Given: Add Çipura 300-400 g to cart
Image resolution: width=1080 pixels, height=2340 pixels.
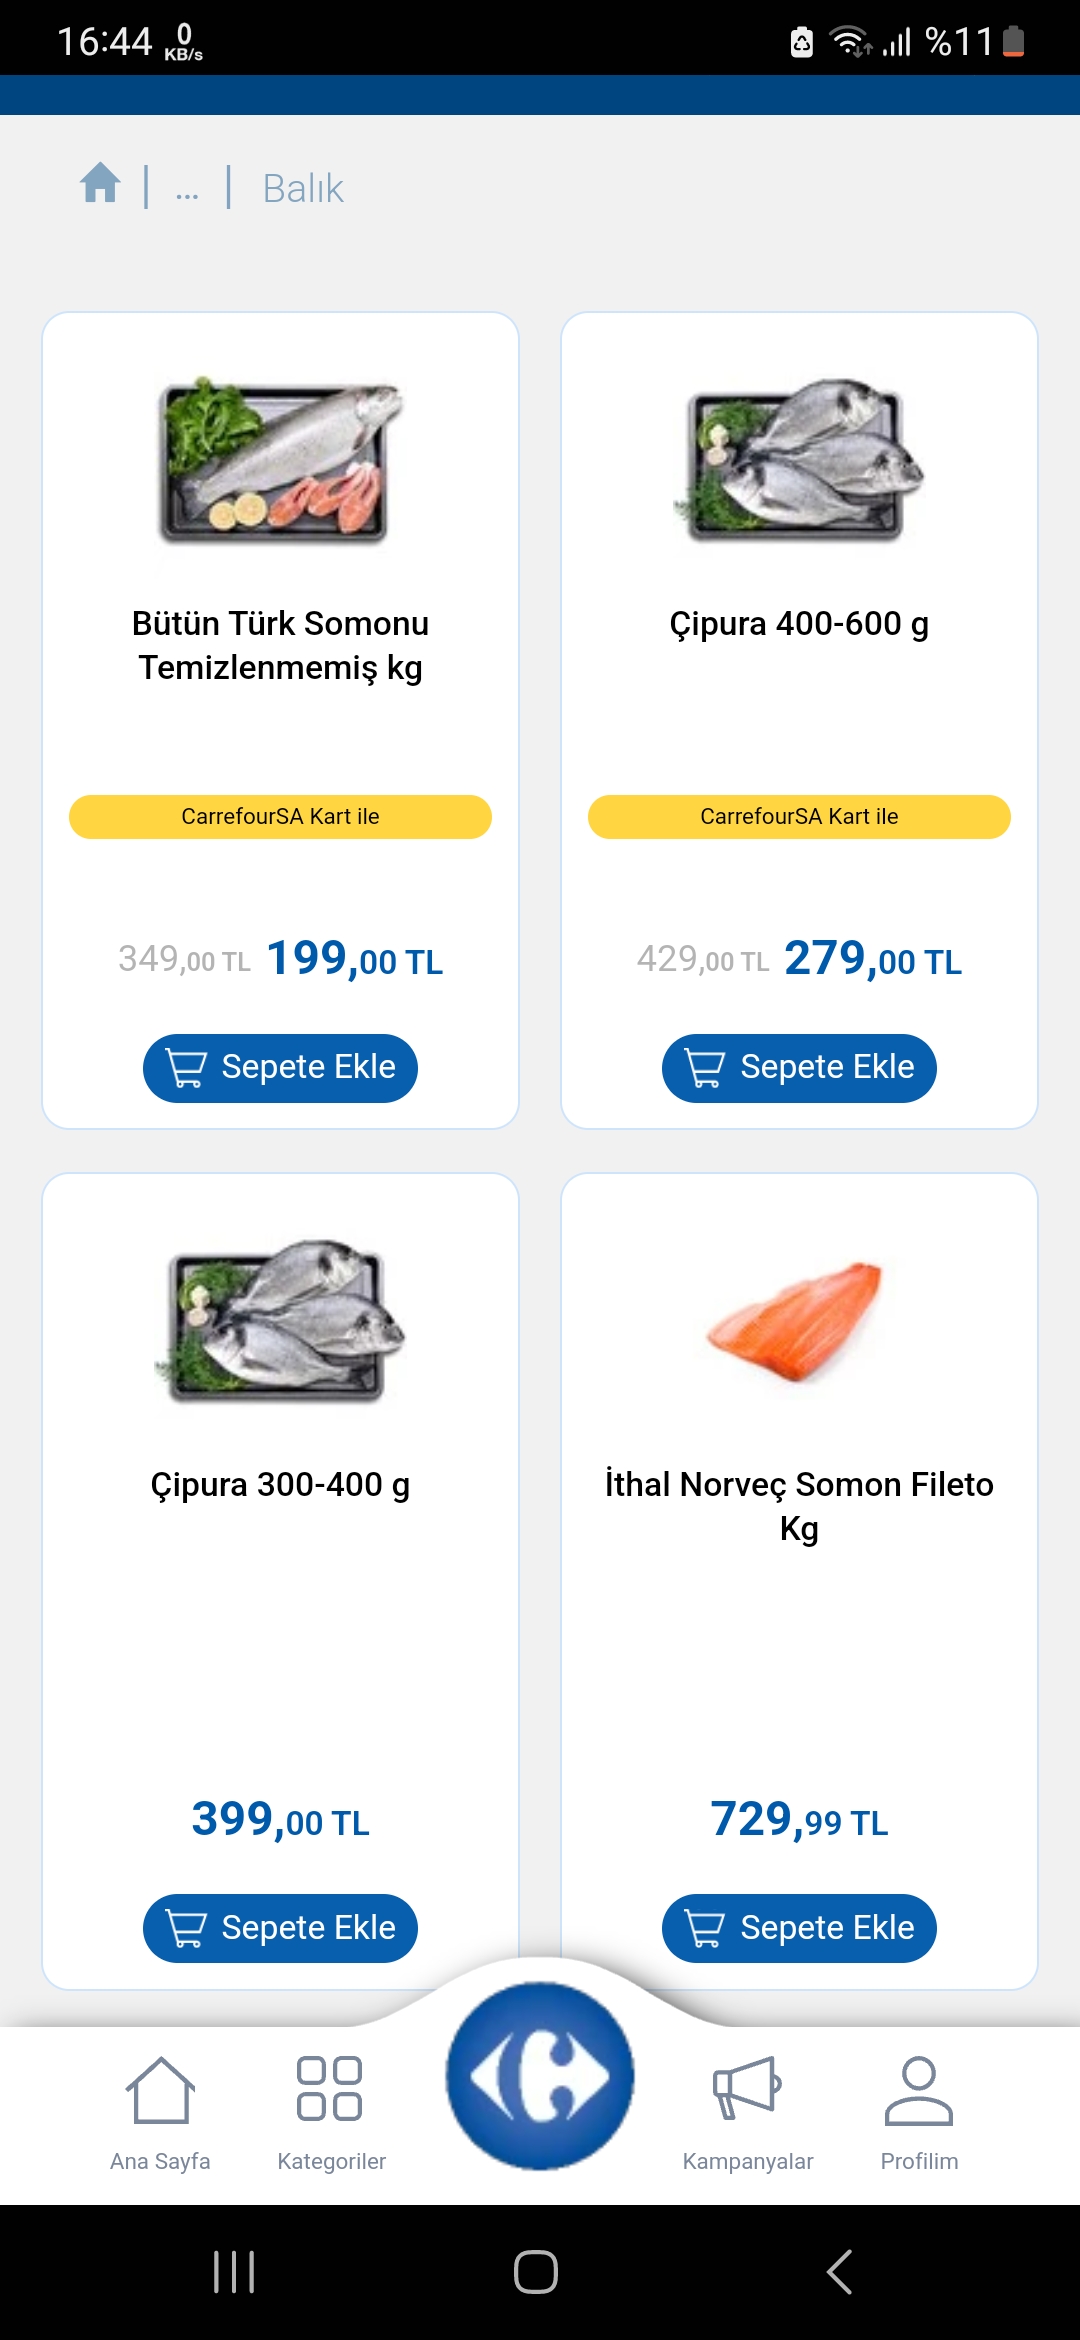Looking at the screenshot, I should coord(280,1928).
